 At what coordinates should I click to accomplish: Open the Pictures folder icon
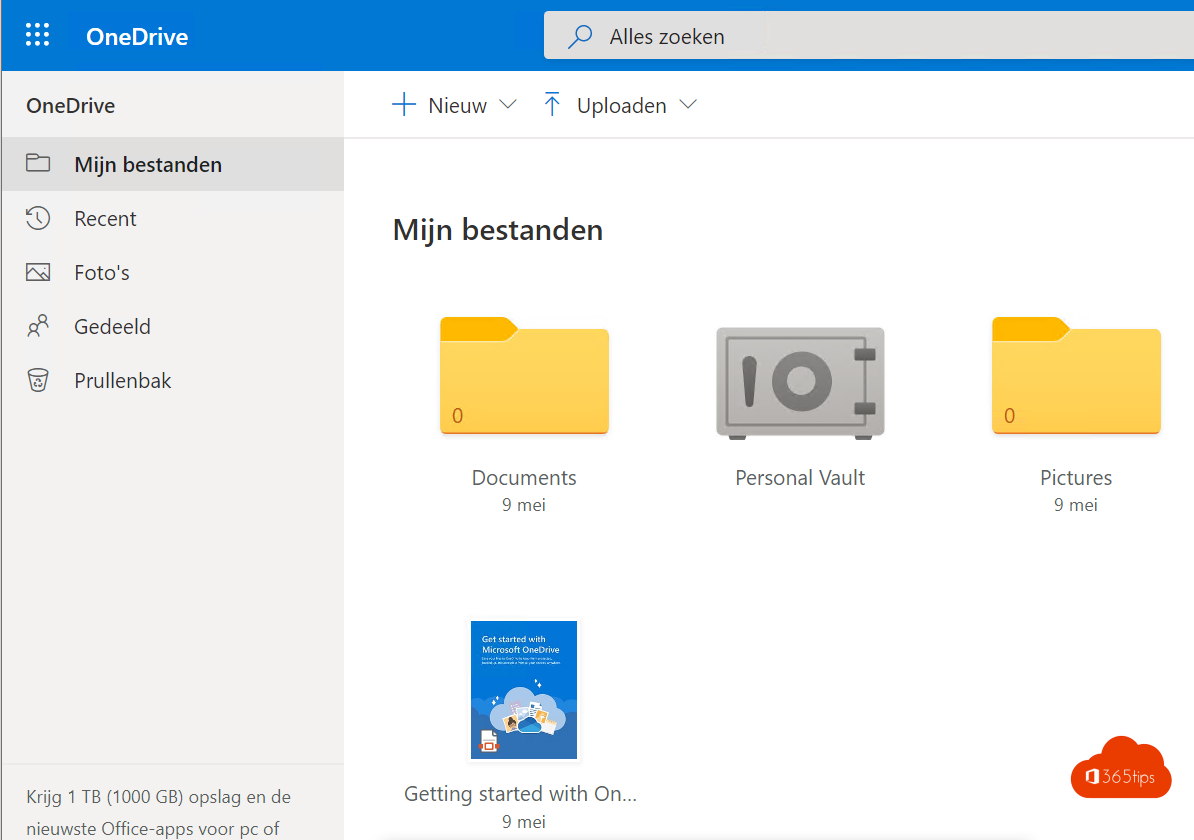tap(1076, 375)
